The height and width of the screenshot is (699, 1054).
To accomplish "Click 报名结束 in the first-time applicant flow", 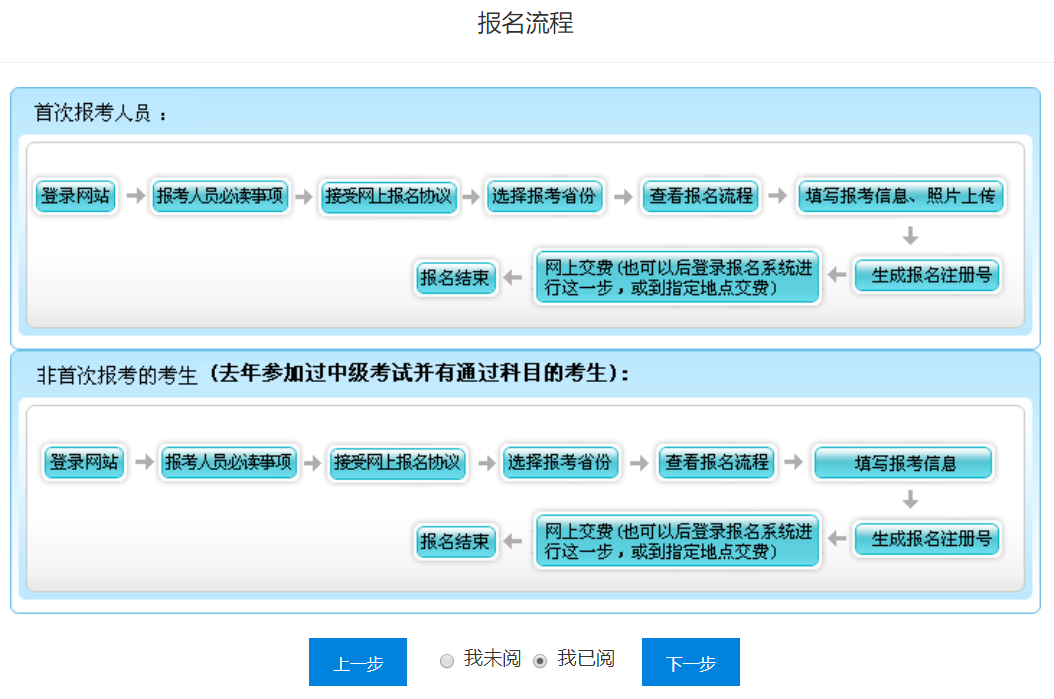I will click(456, 277).
